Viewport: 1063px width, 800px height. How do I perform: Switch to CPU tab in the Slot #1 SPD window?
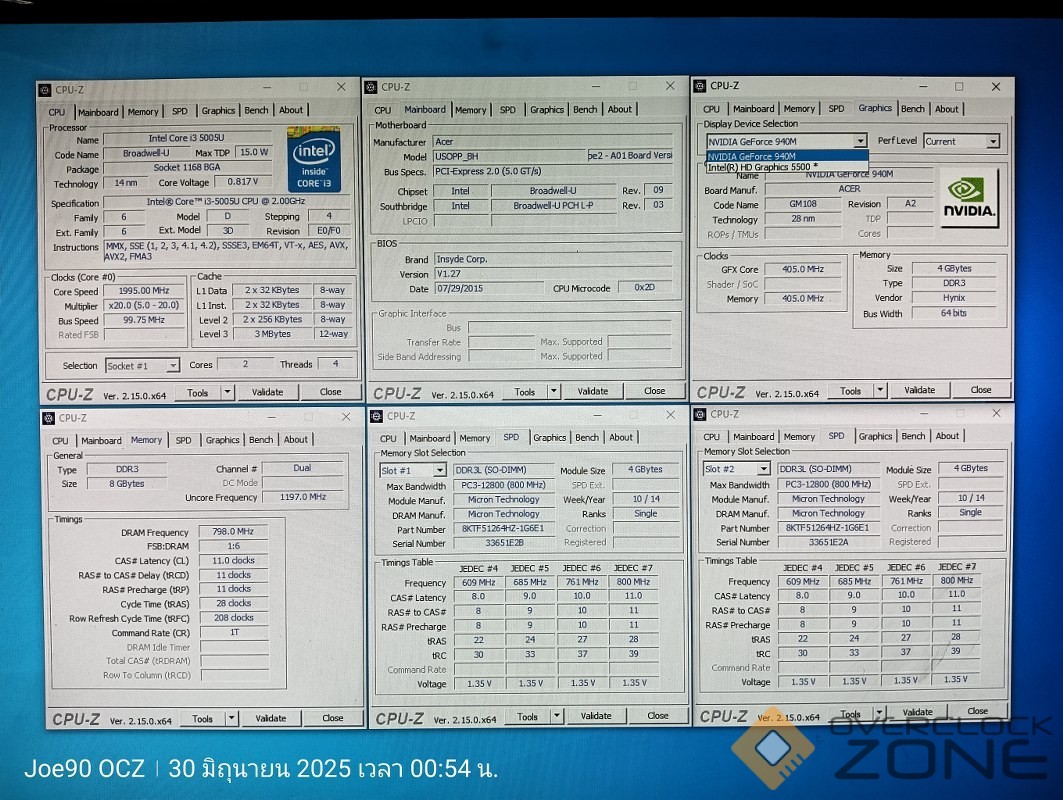pyautogui.click(x=388, y=438)
